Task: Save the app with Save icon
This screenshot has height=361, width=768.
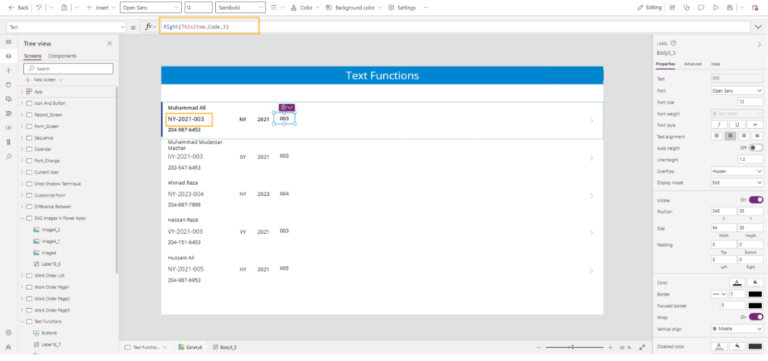Action: click(x=730, y=8)
